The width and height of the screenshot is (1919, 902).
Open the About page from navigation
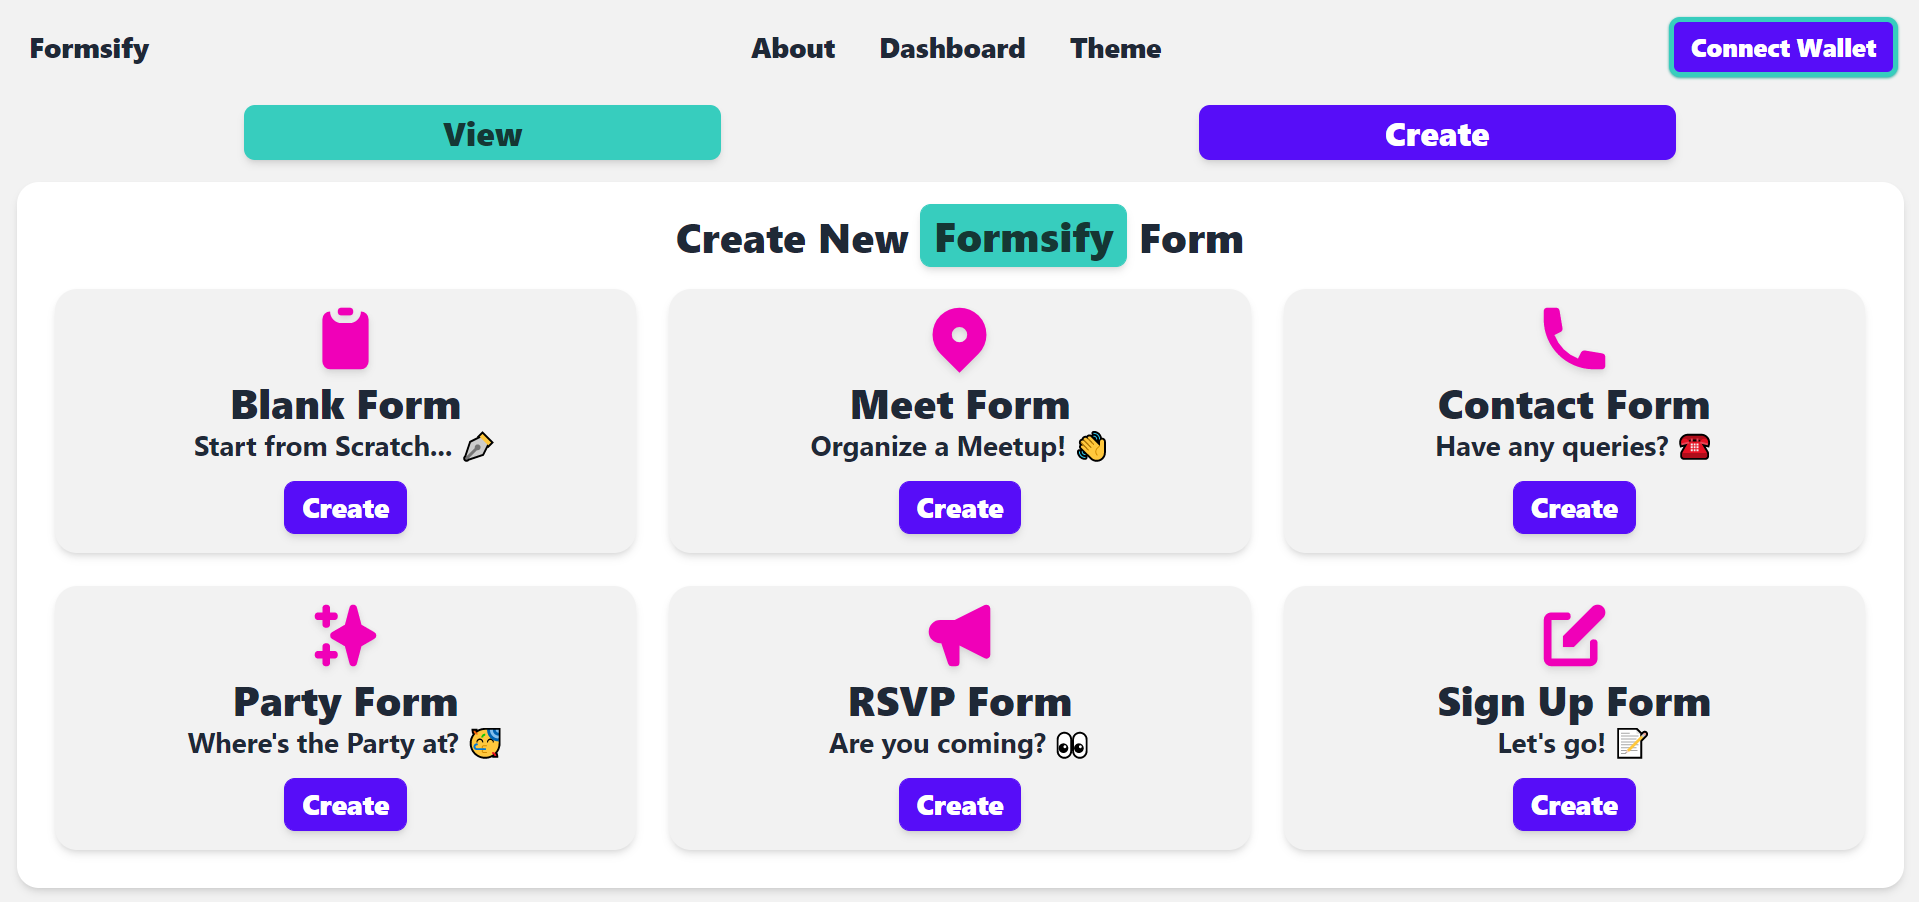[x=793, y=48]
